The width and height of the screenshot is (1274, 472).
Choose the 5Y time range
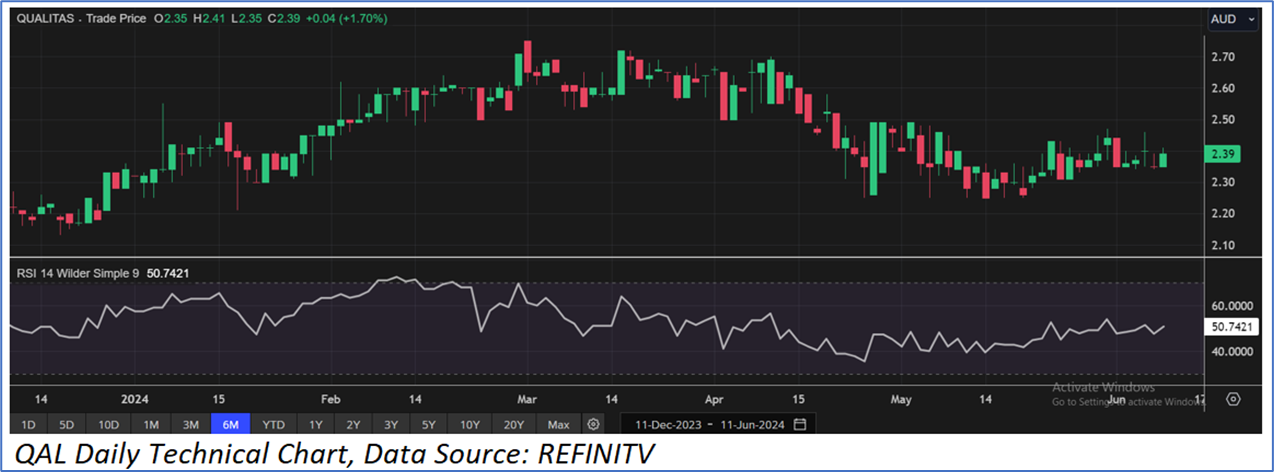pyautogui.click(x=430, y=424)
